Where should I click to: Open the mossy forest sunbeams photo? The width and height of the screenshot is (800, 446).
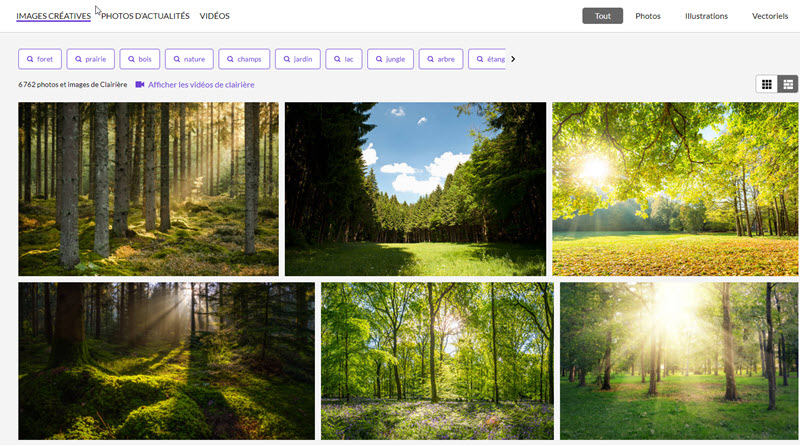click(166, 361)
